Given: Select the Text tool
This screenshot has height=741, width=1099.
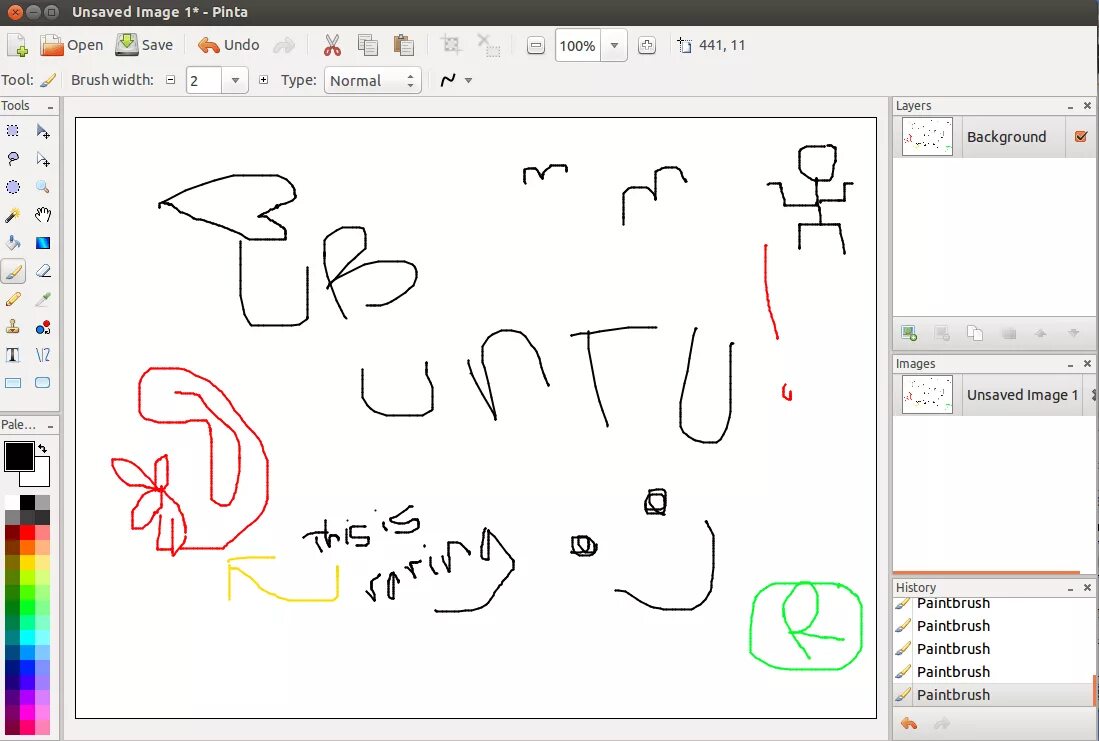Looking at the screenshot, I should coord(13,355).
